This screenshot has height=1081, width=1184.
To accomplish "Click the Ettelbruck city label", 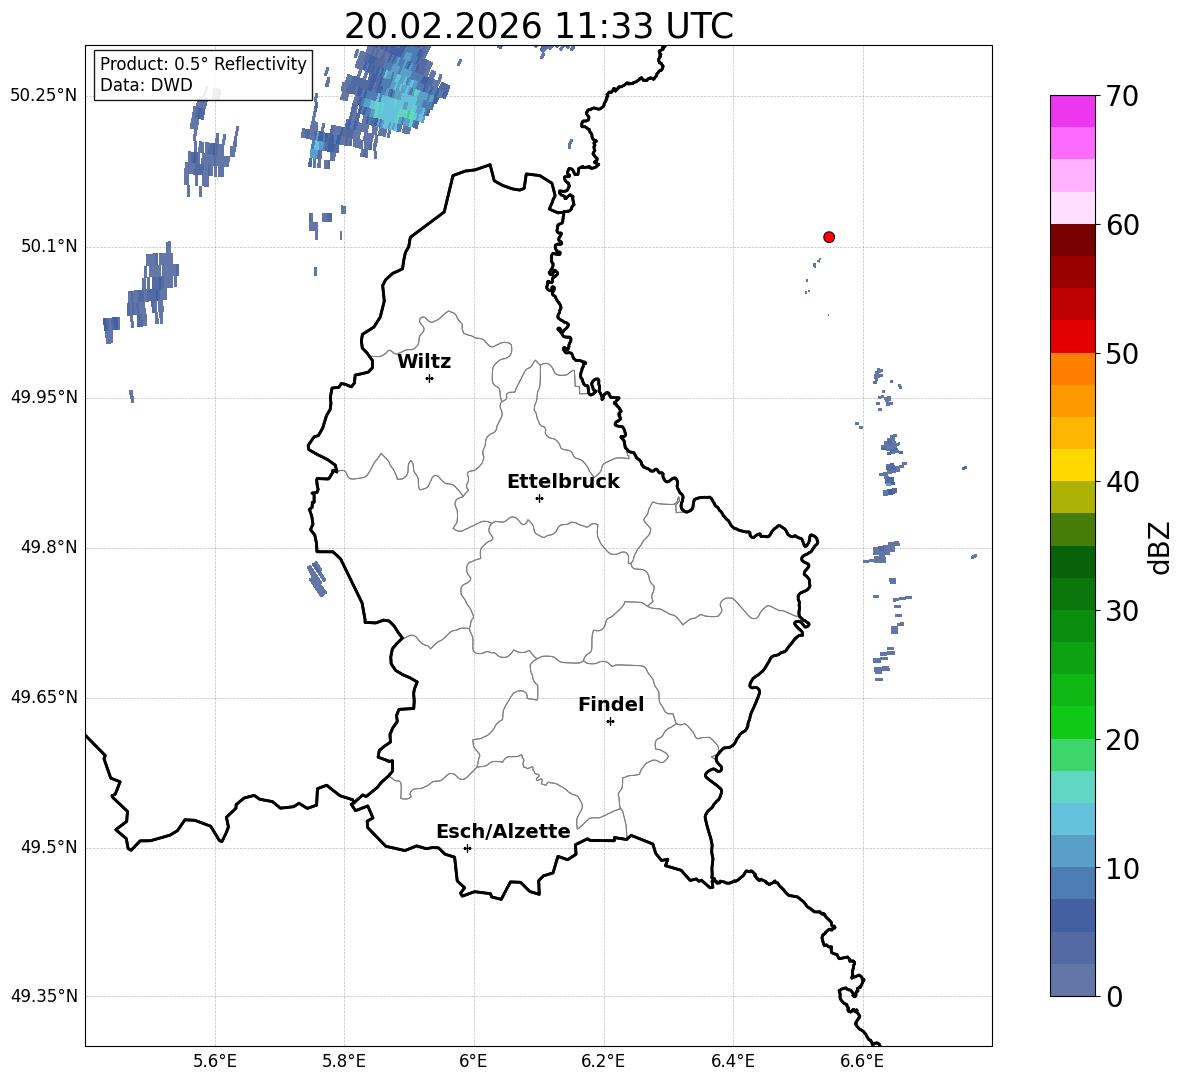I will click(563, 482).
